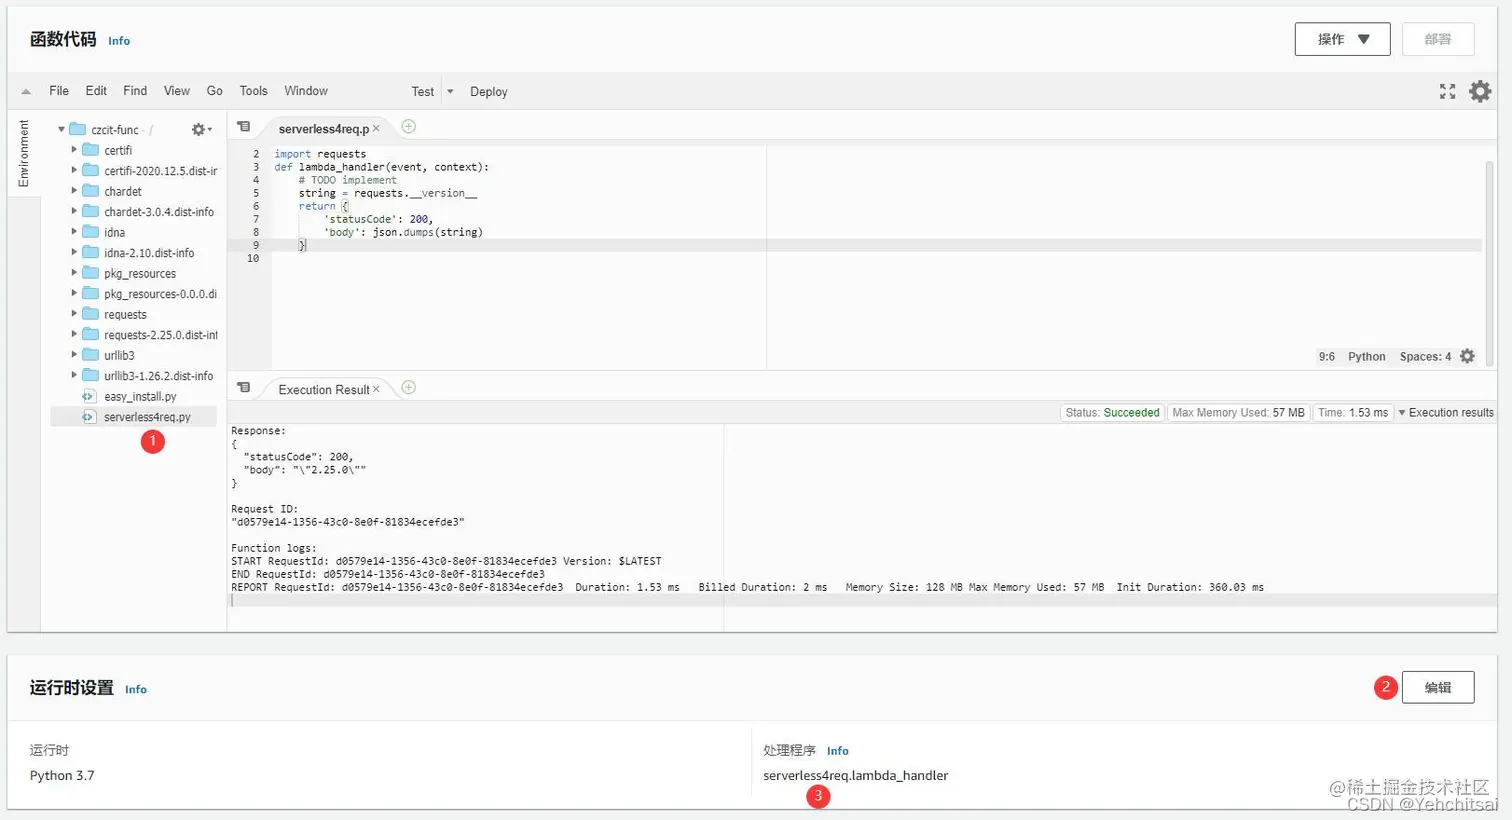Expand the certifi folder
This screenshot has height=820, width=1512.
click(74, 150)
